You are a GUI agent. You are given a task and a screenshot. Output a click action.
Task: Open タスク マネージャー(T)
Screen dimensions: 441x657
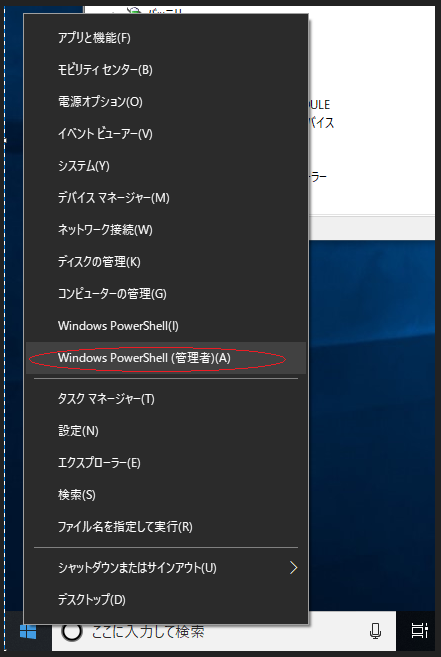[166, 398]
